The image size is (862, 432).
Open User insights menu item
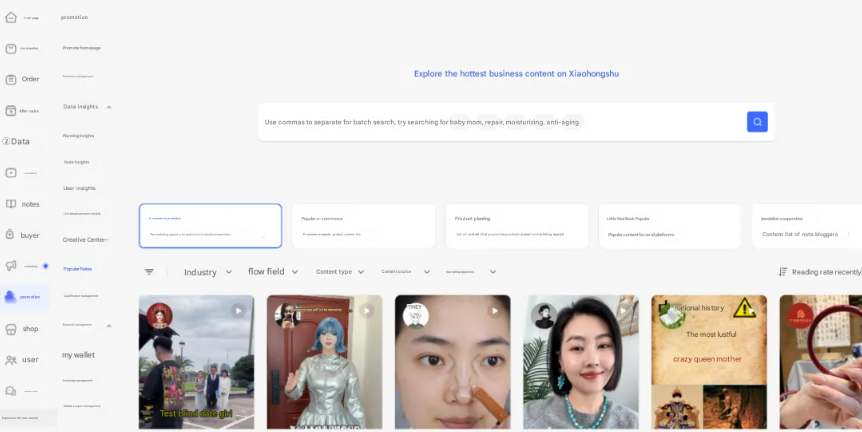tap(79, 188)
